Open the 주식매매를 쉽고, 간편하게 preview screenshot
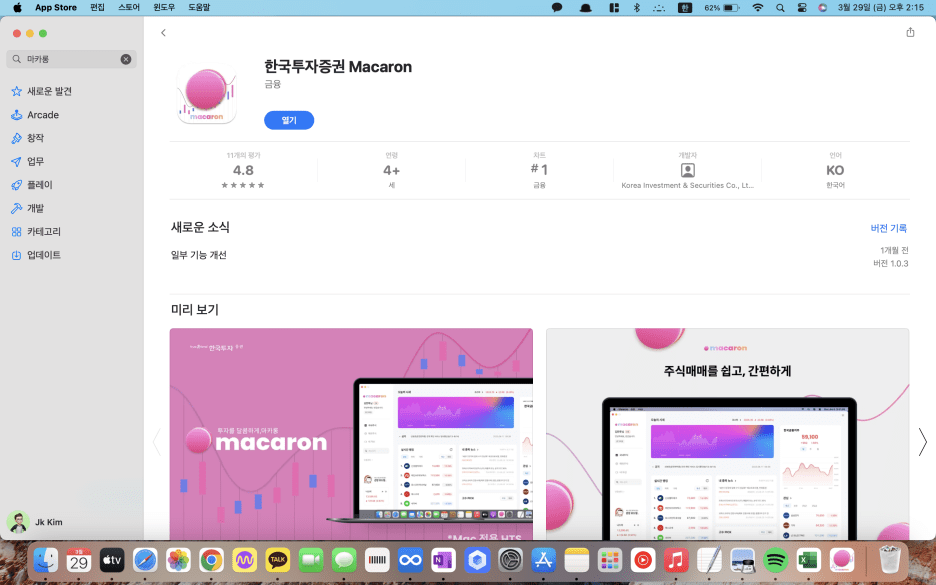The width and height of the screenshot is (936, 585). pos(728,434)
